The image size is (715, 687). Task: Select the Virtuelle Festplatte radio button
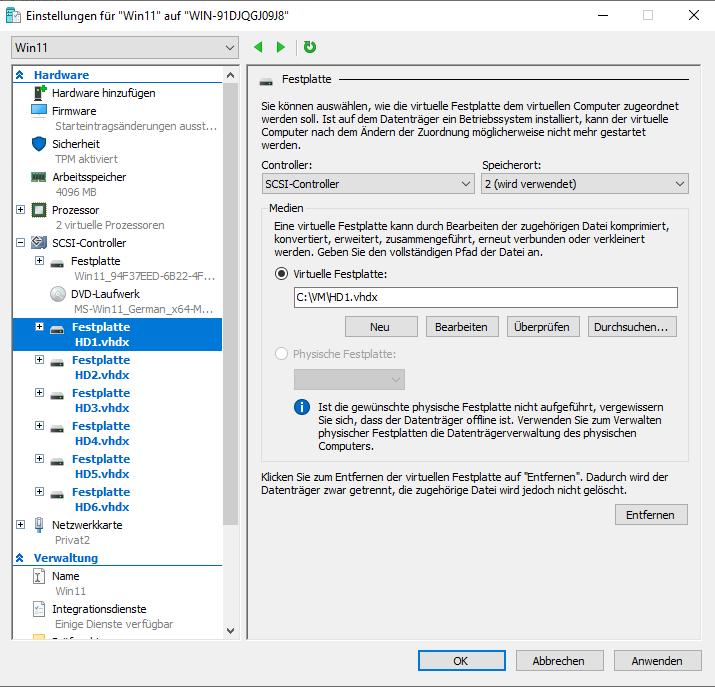281,274
